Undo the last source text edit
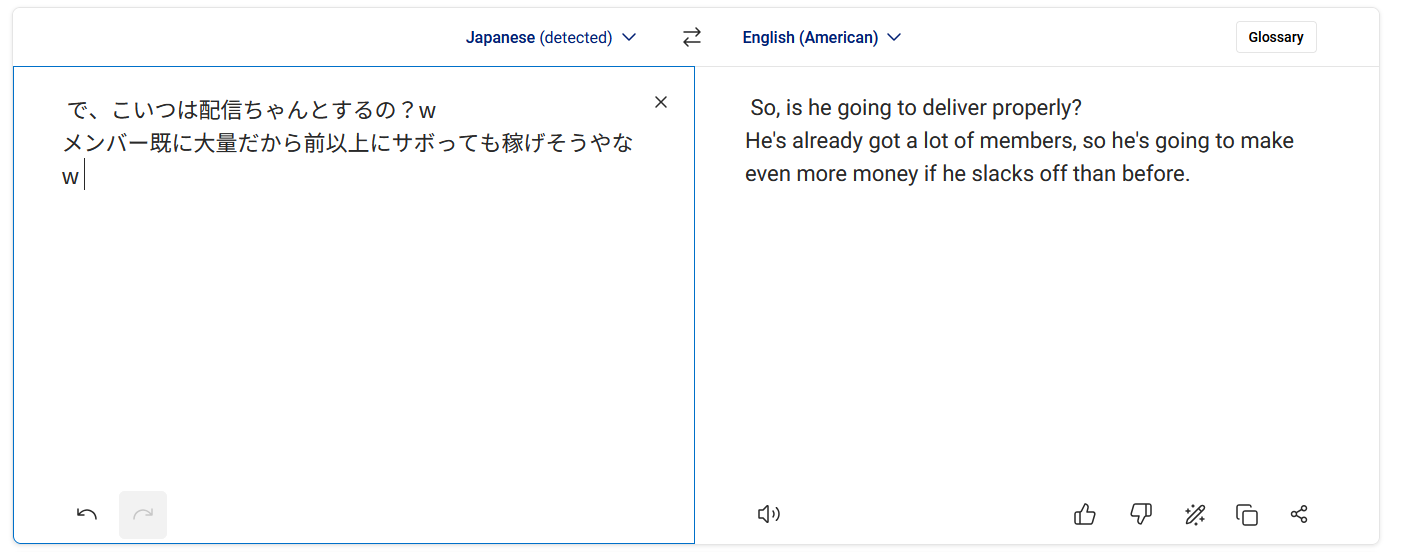This screenshot has width=1401, height=552. pyautogui.click(x=87, y=514)
